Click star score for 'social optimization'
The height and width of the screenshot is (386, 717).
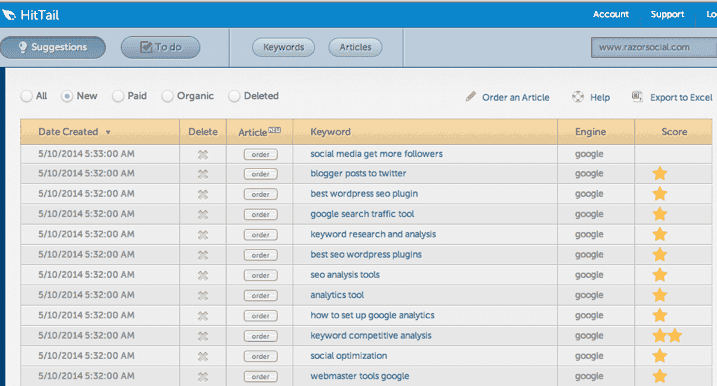point(660,356)
